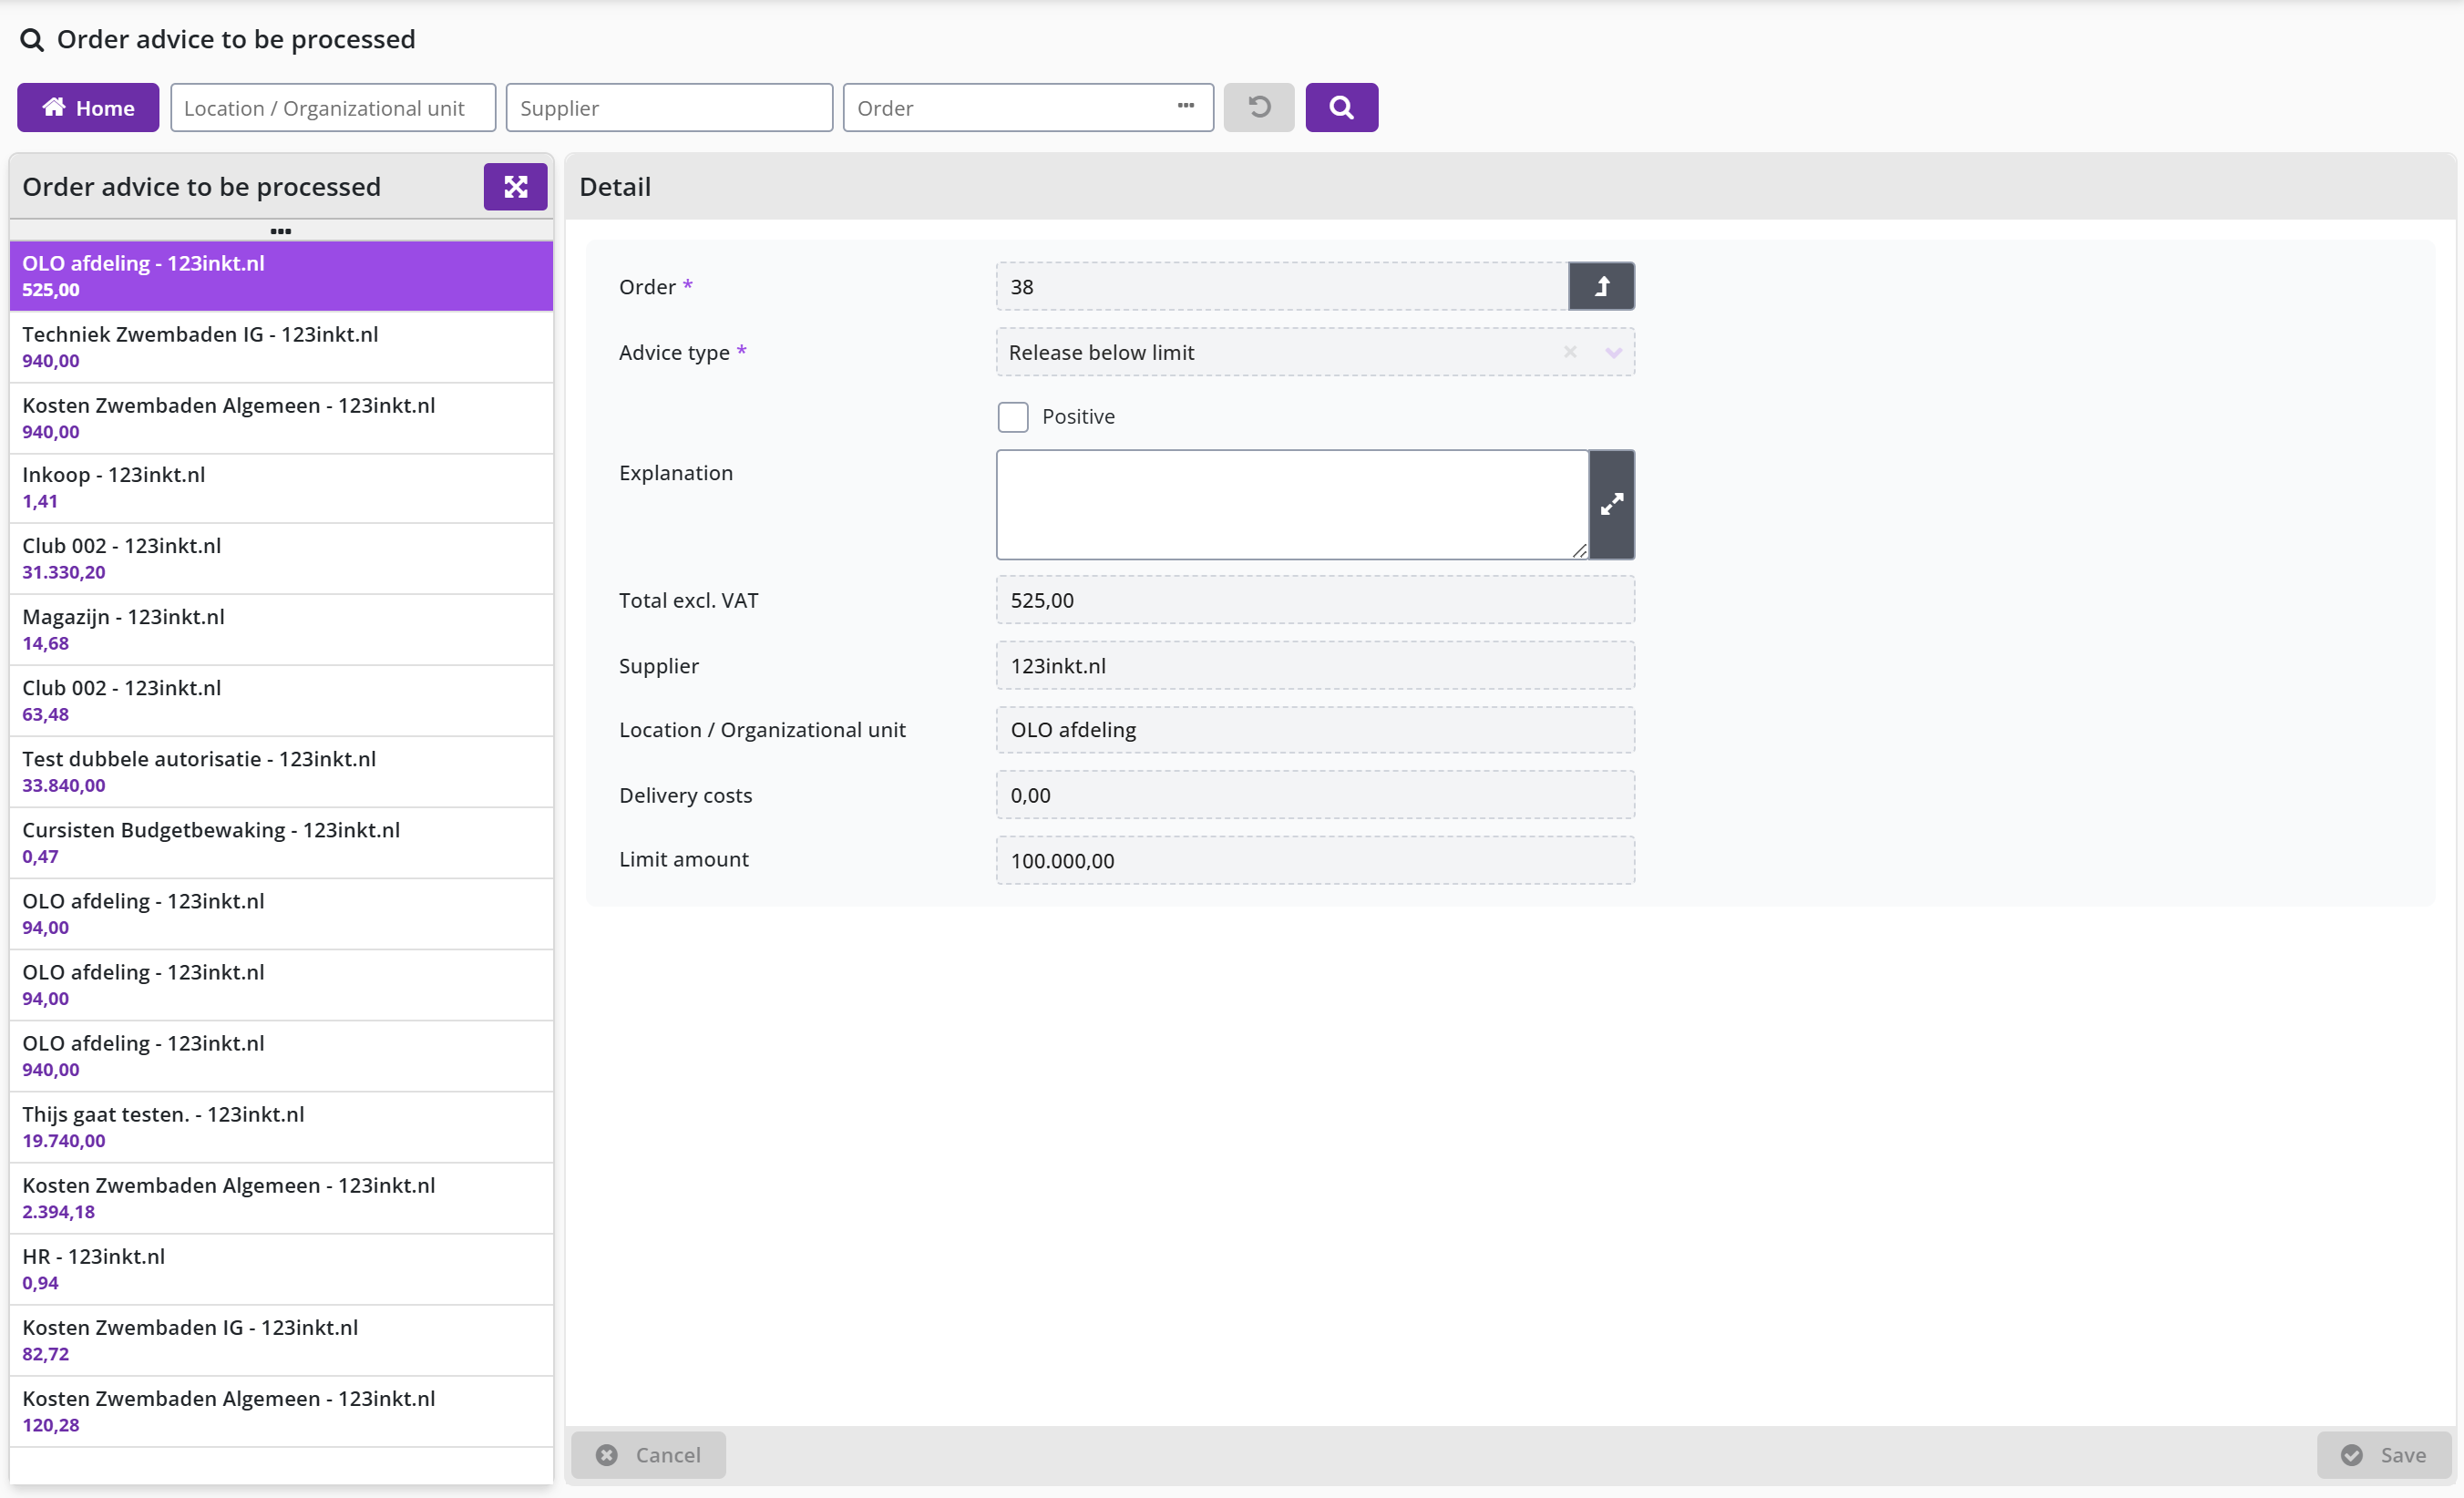Image resolution: width=2464 pixels, height=1498 pixels.
Task: Click the Delivery costs field 0,00
Action: pos(1315,795)
